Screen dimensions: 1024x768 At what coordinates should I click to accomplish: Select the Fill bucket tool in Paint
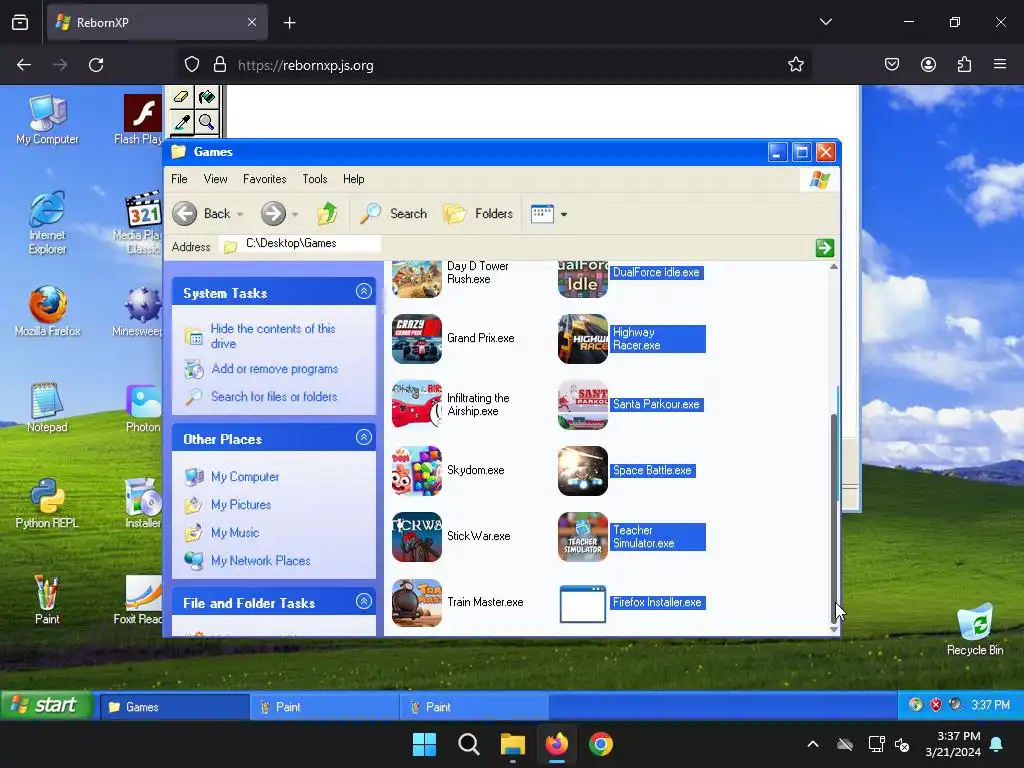click(207, 97)
